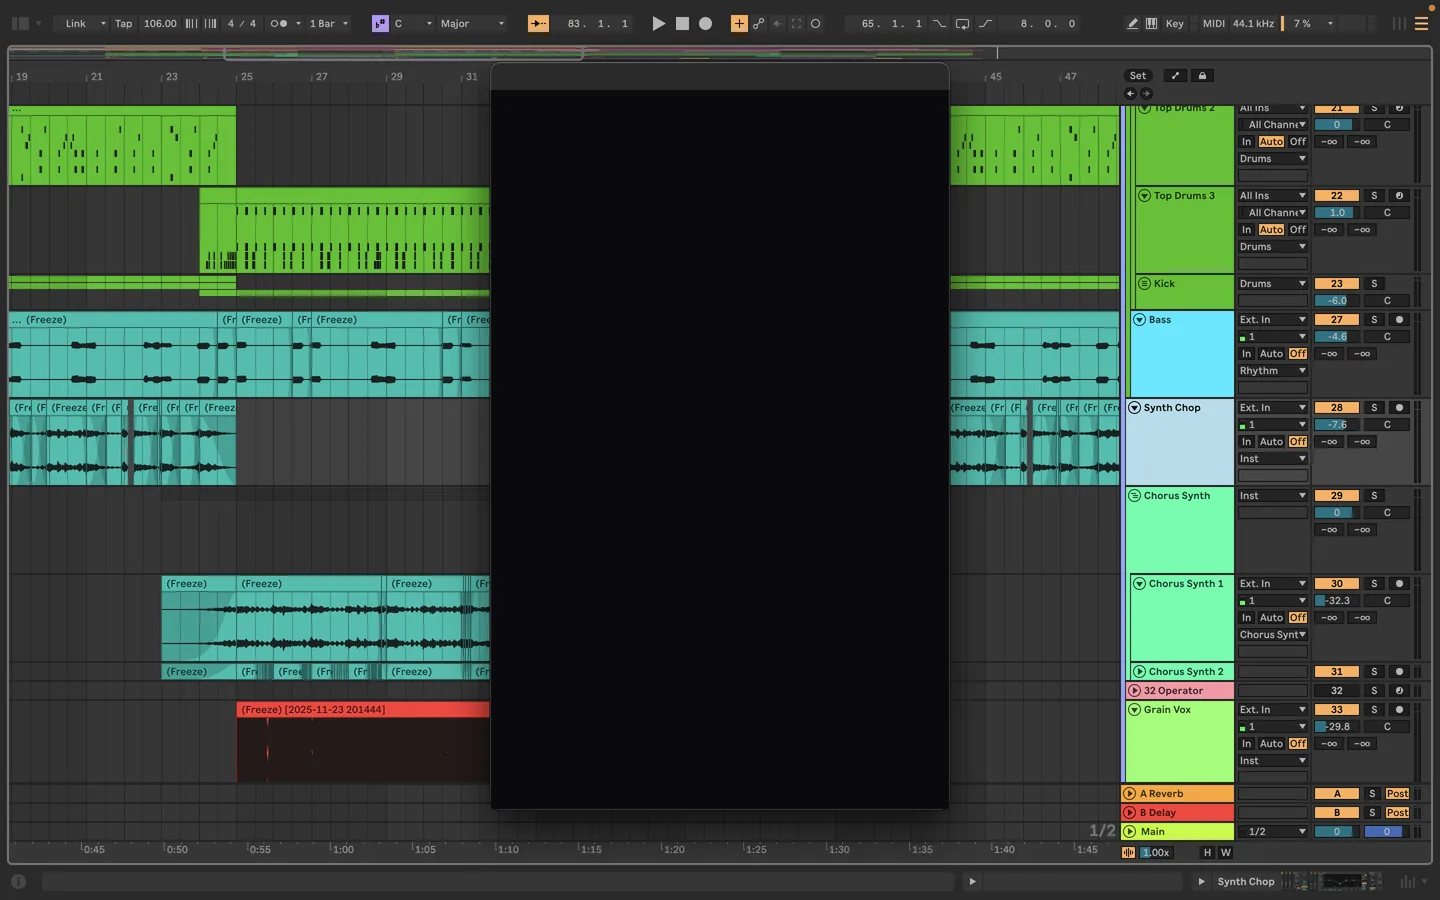
Task: Click the Stop transport button
Action: tap(682, 23)
